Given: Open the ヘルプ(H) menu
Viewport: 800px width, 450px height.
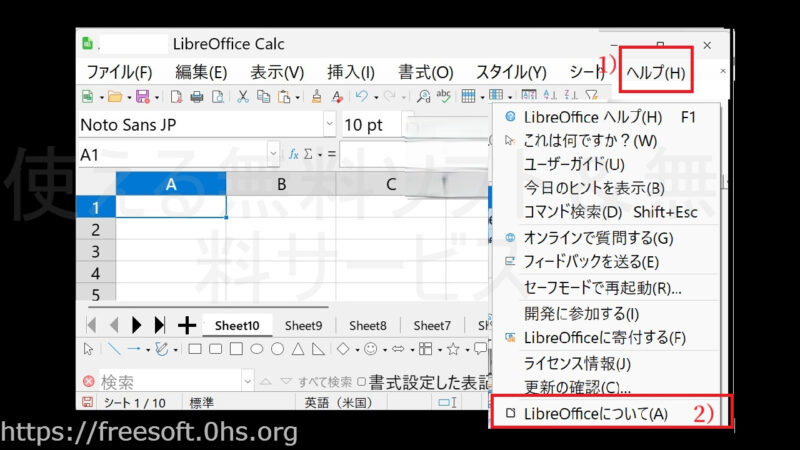Looking at the screenshot, I should pyautogui.click(x=656, y=72).
